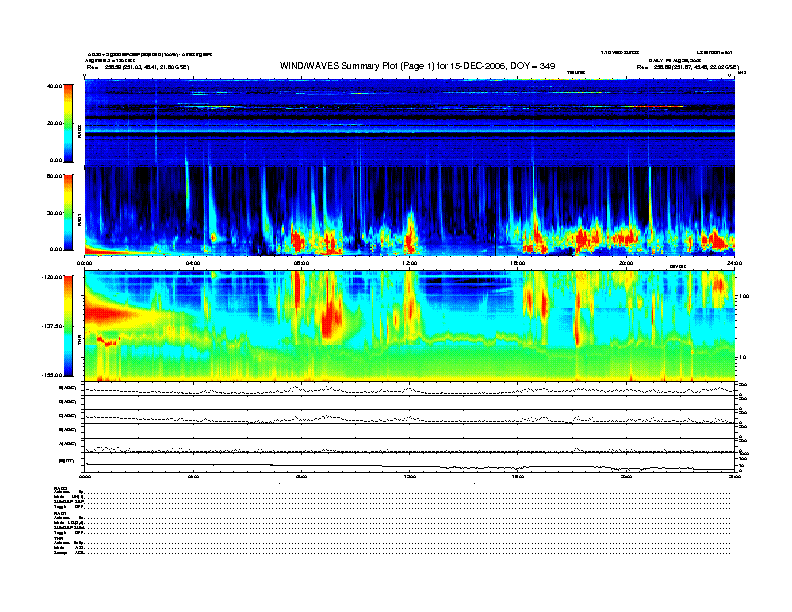This screenshot has width=792, height=612.
Task: Click 12:00 tick label below RAD1 spectrogram
Action: point(410,263)
